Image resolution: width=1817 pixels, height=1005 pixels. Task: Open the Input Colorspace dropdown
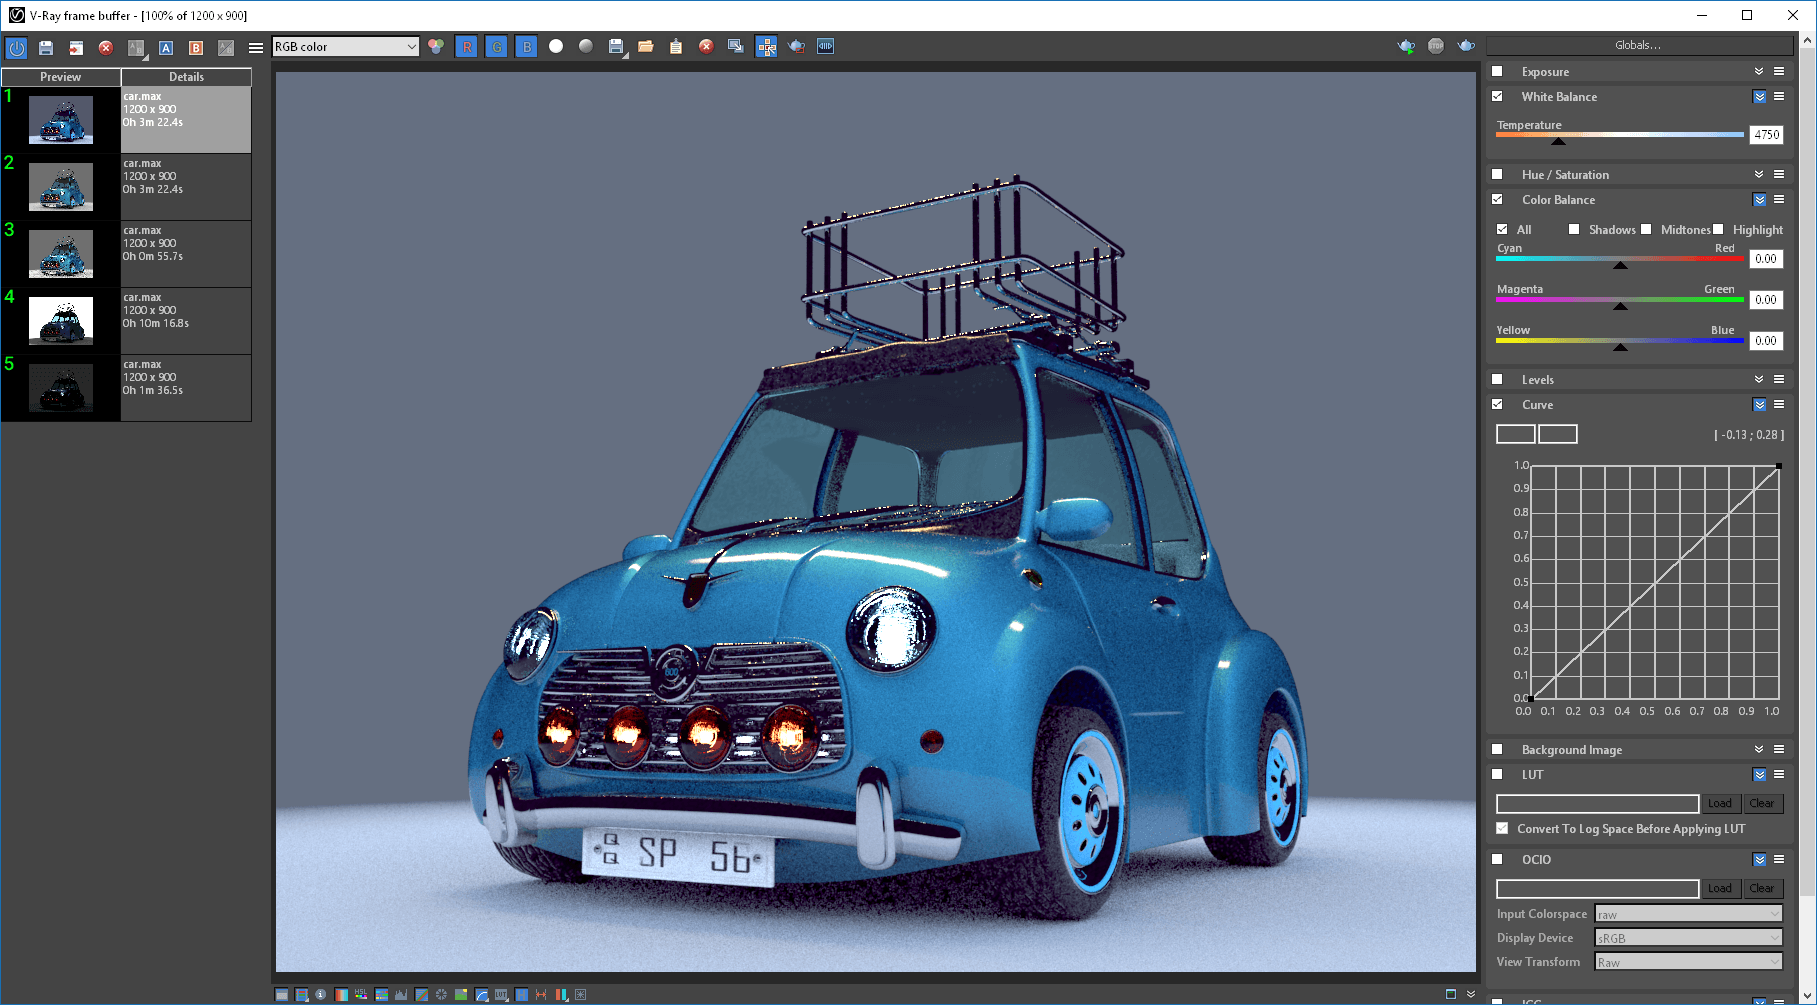point(1688,913)
